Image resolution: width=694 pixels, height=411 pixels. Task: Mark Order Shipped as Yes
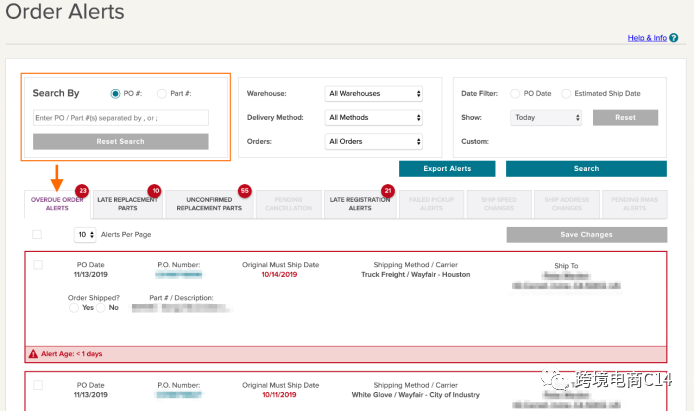[74, 308]
